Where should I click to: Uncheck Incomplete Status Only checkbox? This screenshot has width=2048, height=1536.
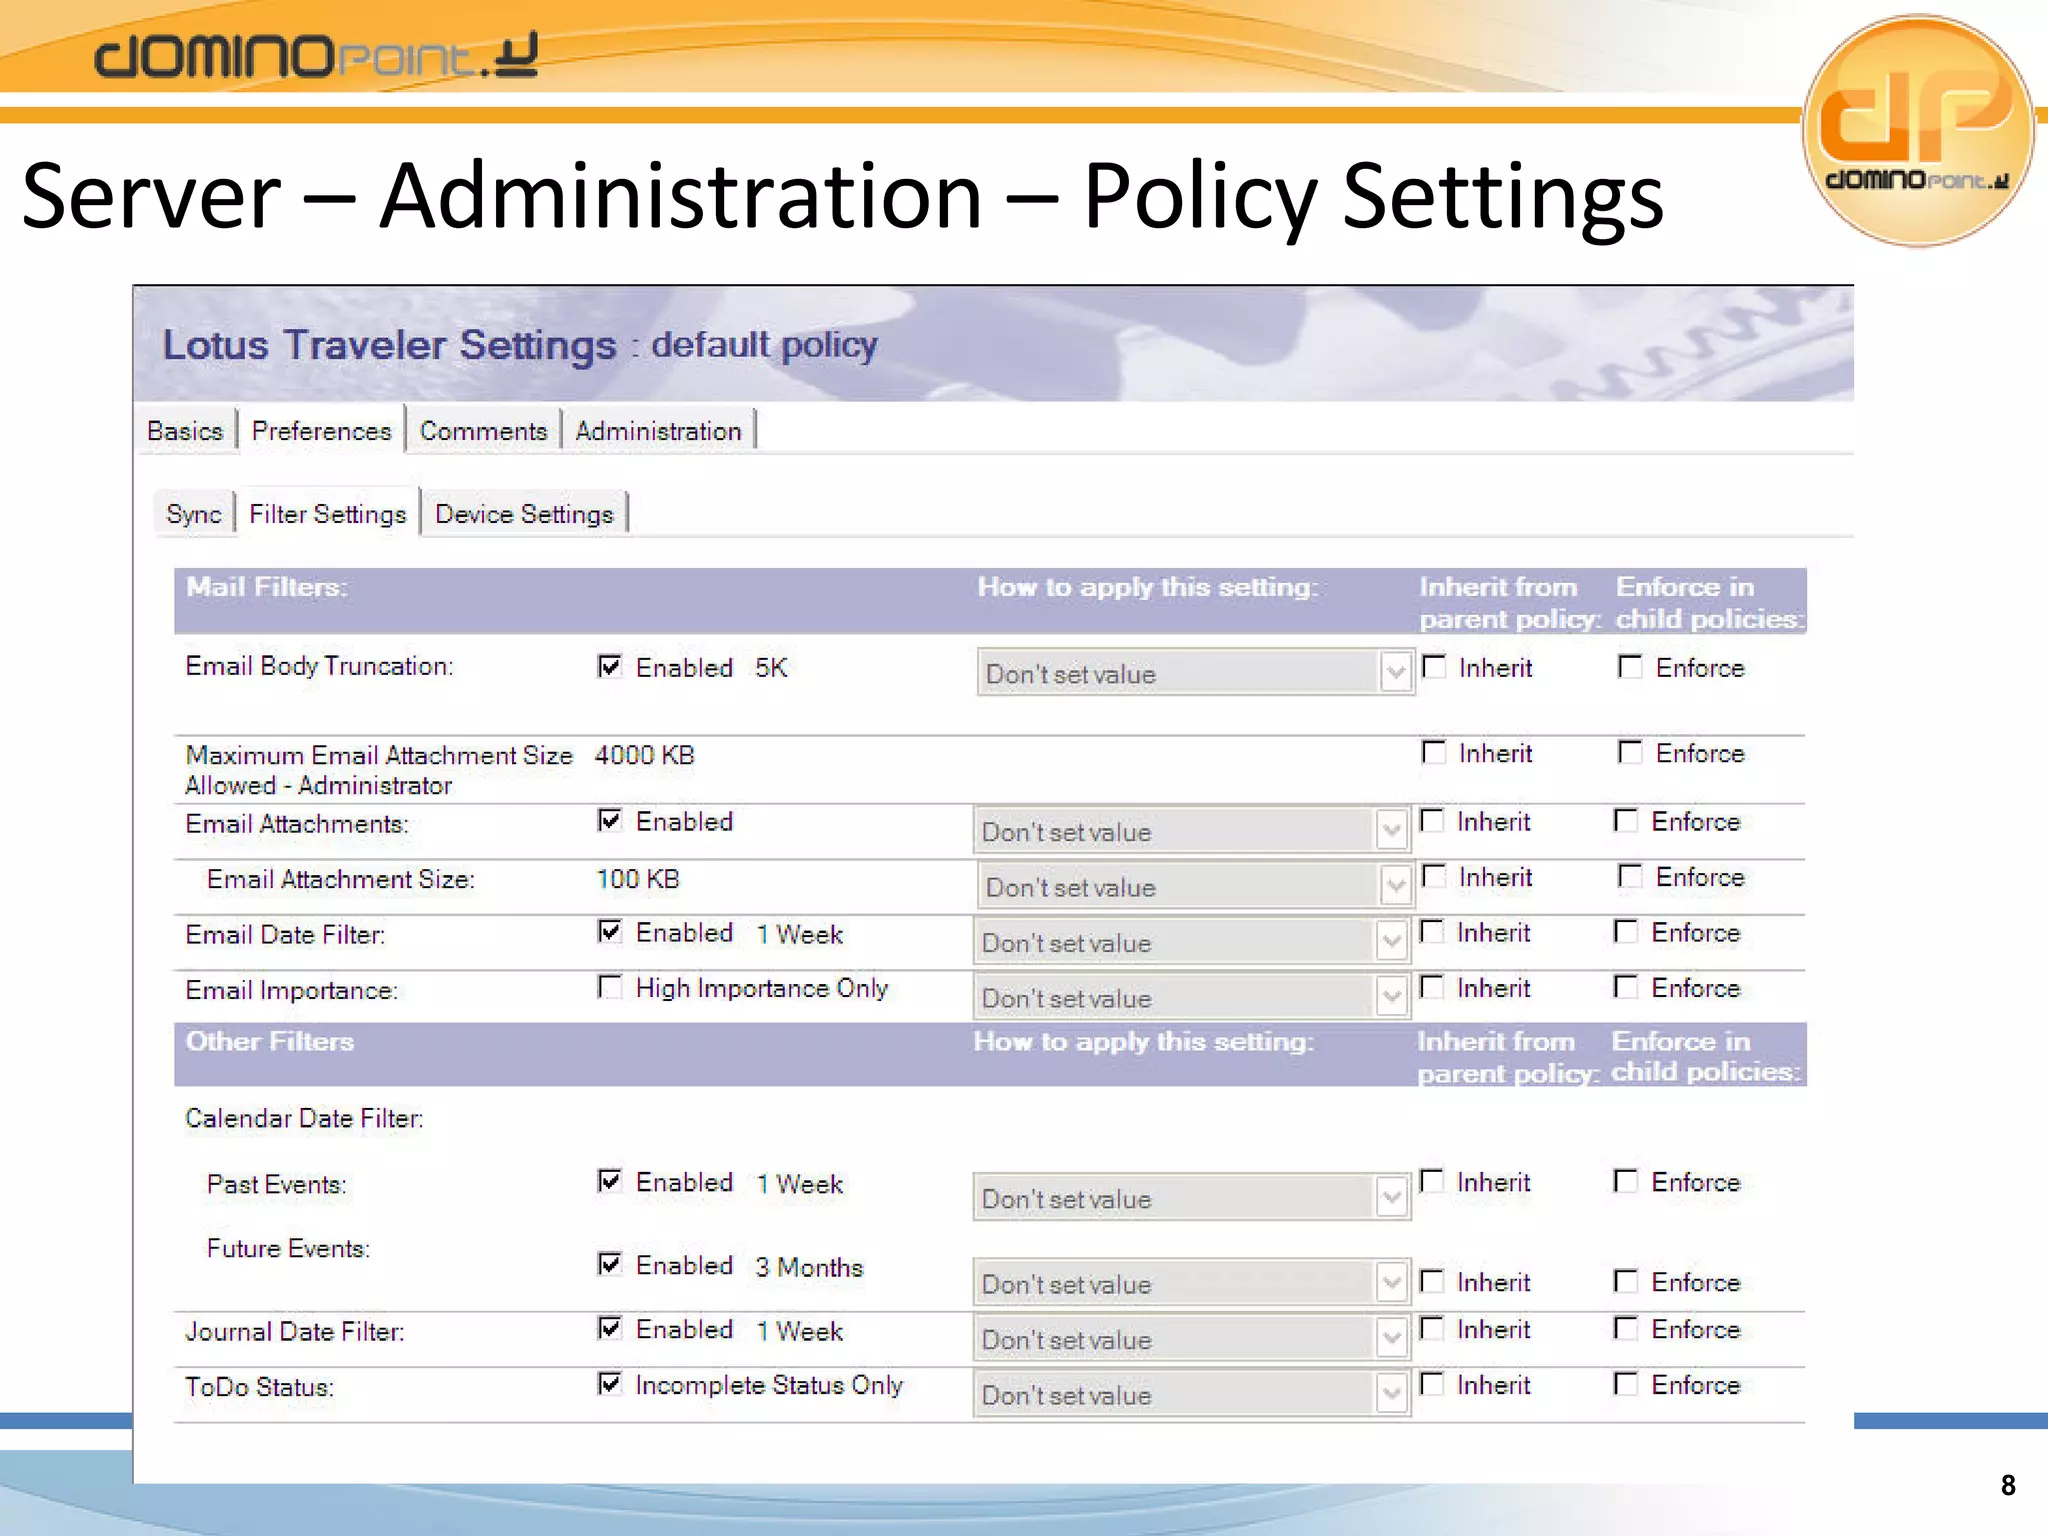(x=610, y=1384)
